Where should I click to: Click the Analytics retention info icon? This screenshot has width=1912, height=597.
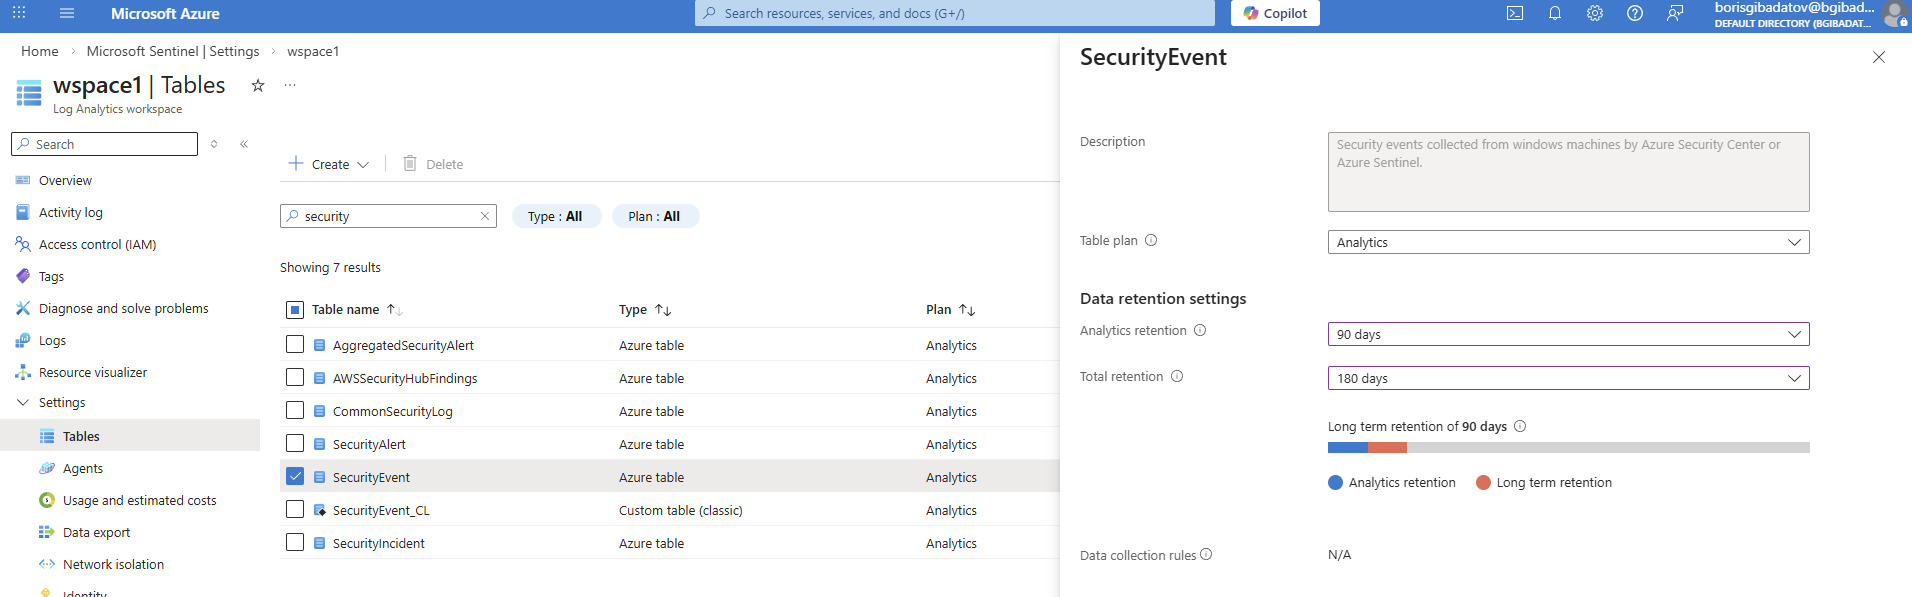coord(1200,330)
